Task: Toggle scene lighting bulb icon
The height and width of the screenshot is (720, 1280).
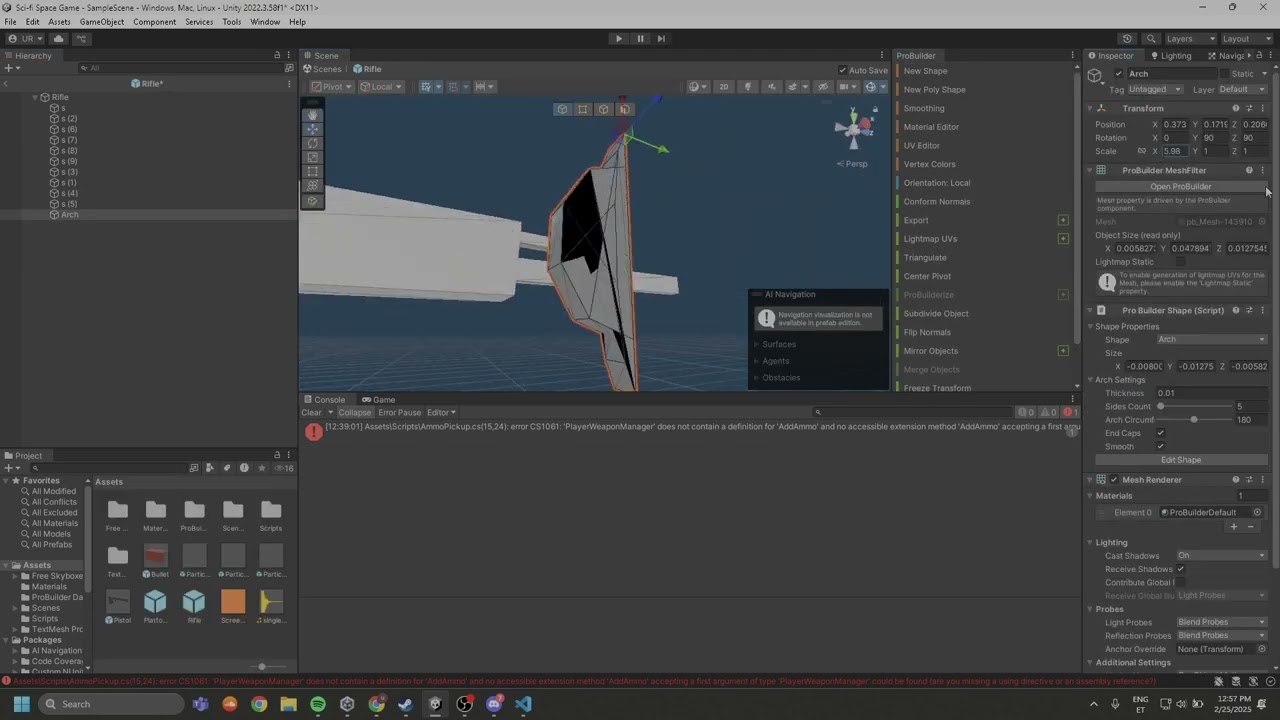Action: pyautogui.click(x=747, y=86)
